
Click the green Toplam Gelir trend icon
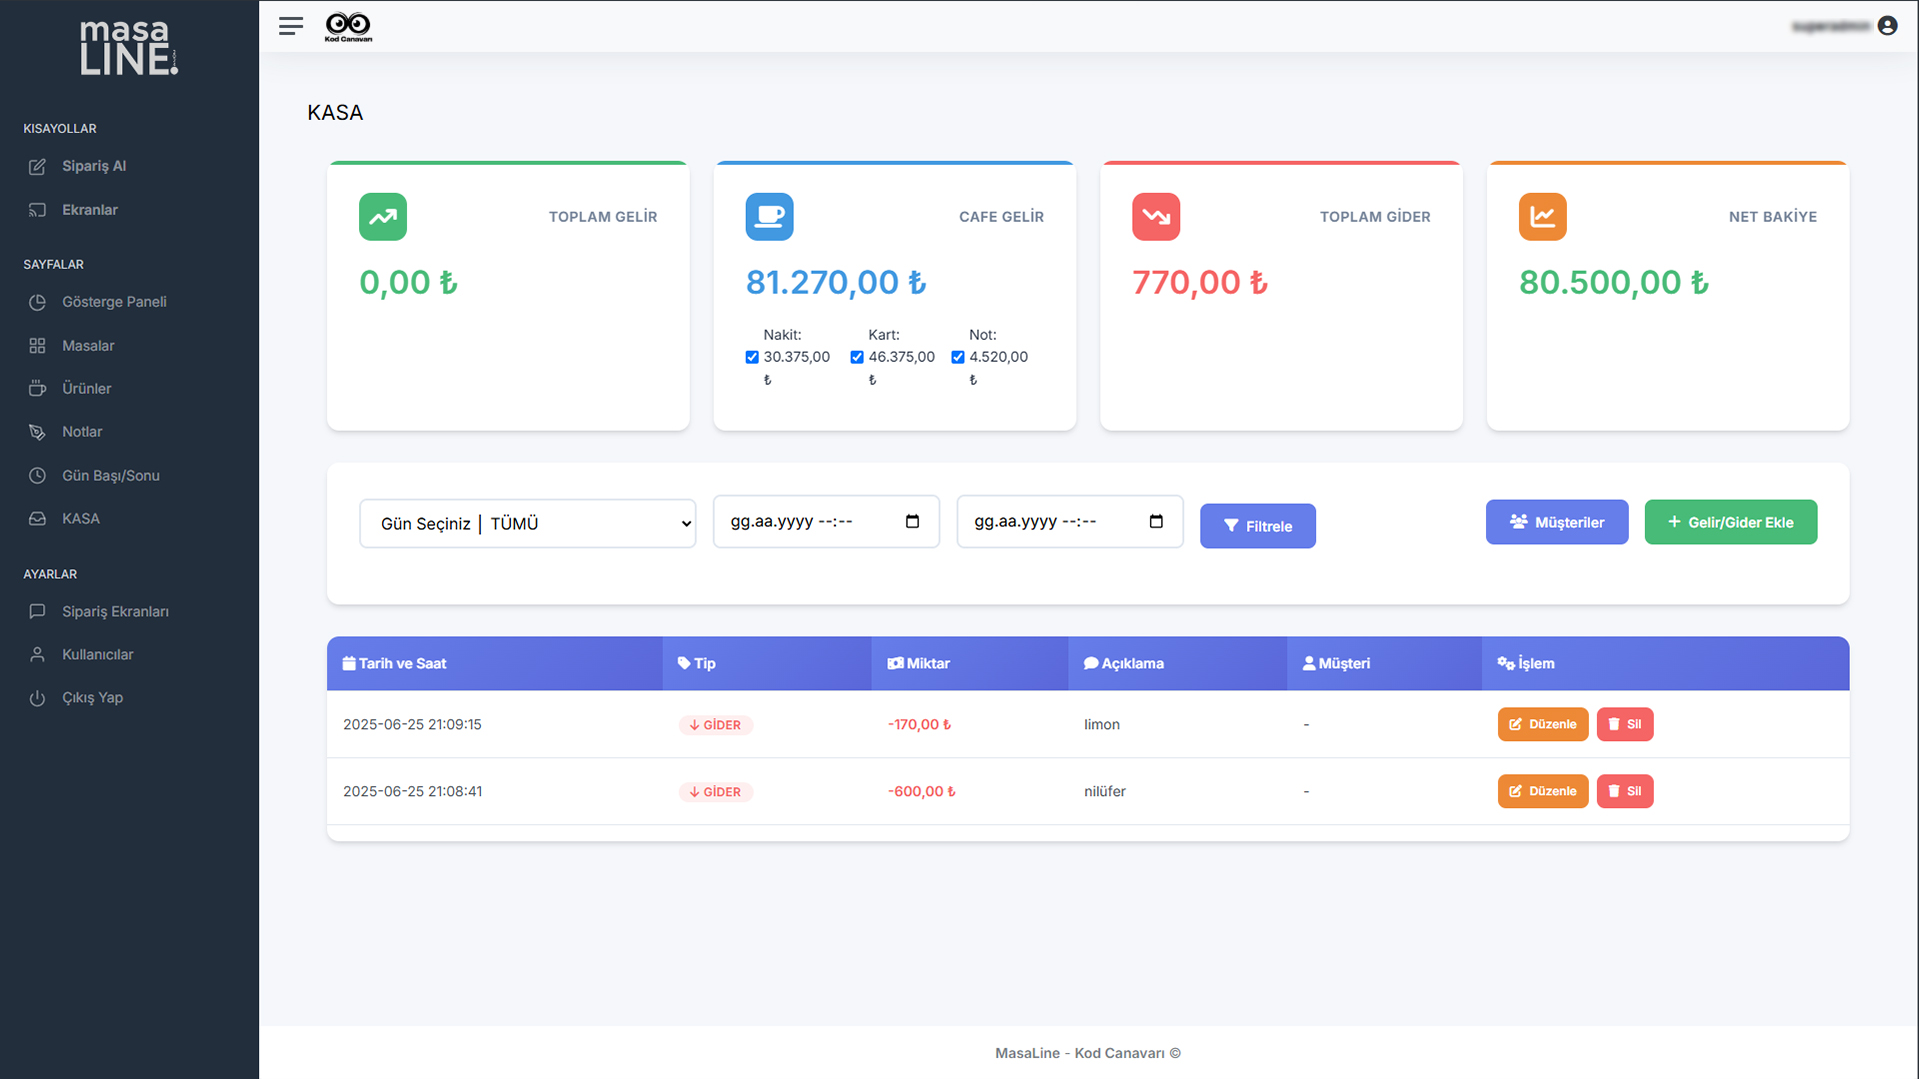pyautogui.click(x=383, y=217)
